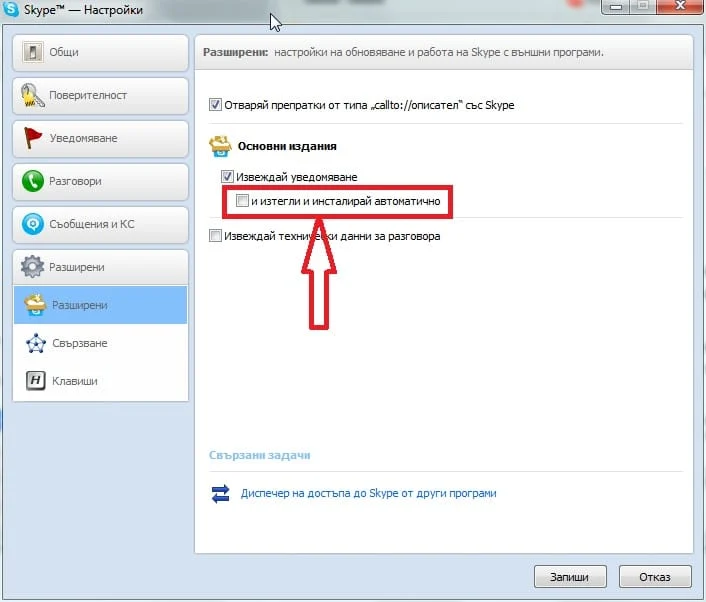Switch to Уведомяване settings tab
This screenshot has height=602, width=706.
coord(100,138)
